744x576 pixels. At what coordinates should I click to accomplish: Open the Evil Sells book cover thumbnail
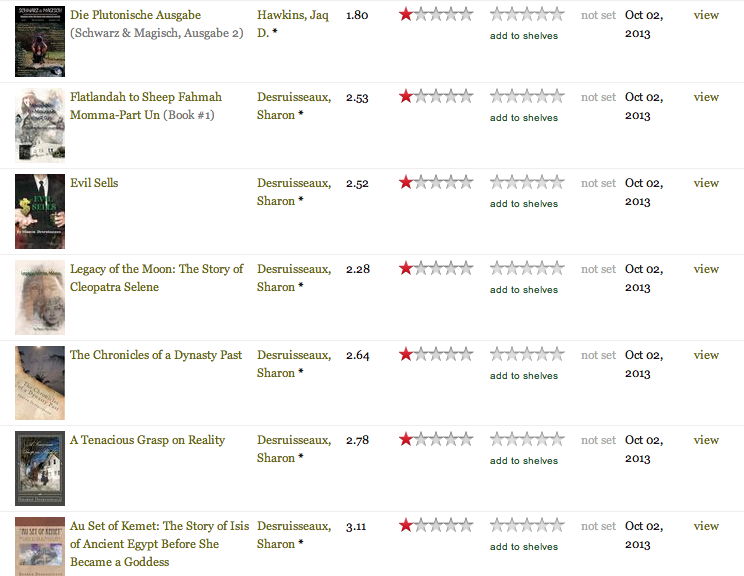point(40,211)
